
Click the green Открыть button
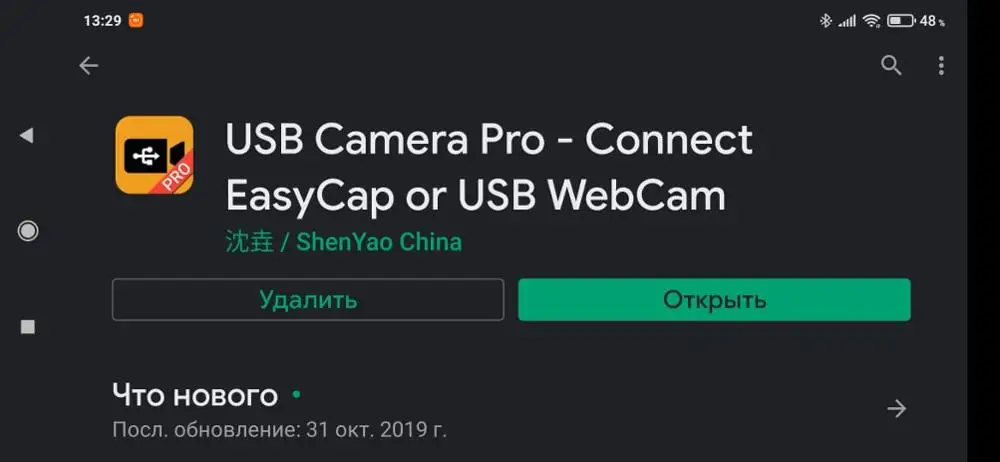point(714,299)
